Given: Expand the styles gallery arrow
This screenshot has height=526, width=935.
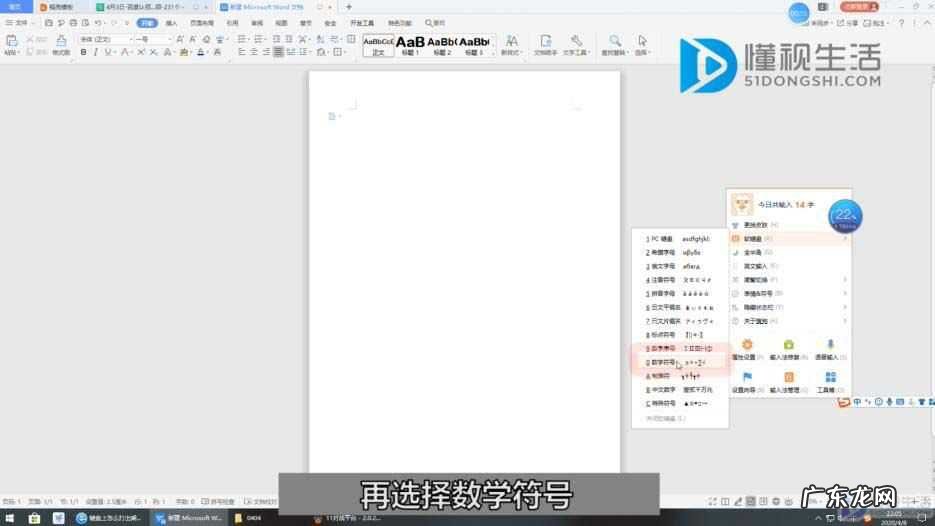Looking at the screenshot, I should (x=493, y=52).
